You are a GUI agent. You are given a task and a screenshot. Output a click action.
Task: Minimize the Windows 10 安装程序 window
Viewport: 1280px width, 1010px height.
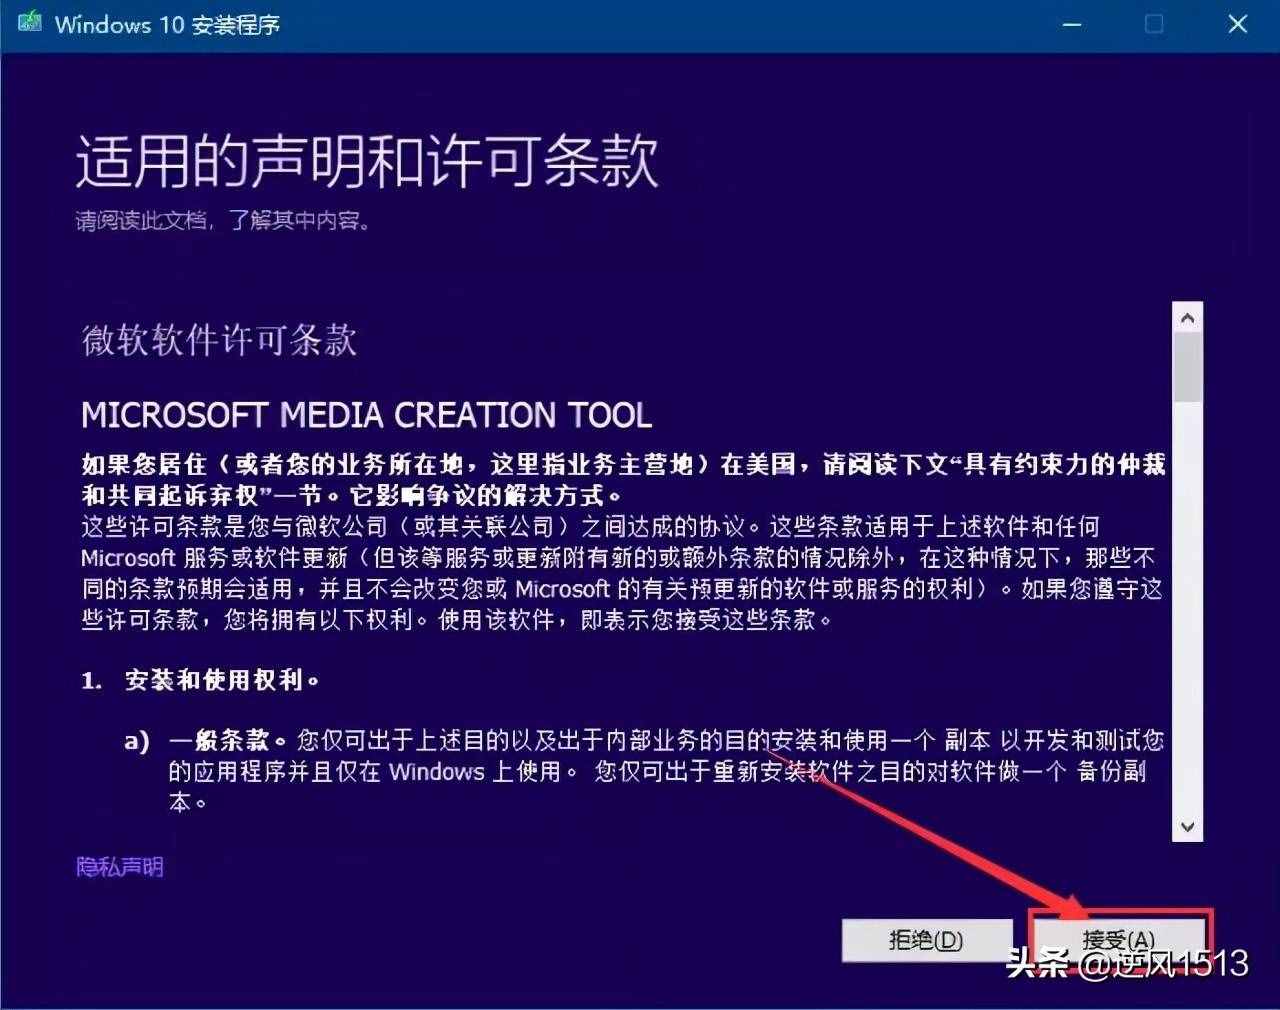point(1072,24)
